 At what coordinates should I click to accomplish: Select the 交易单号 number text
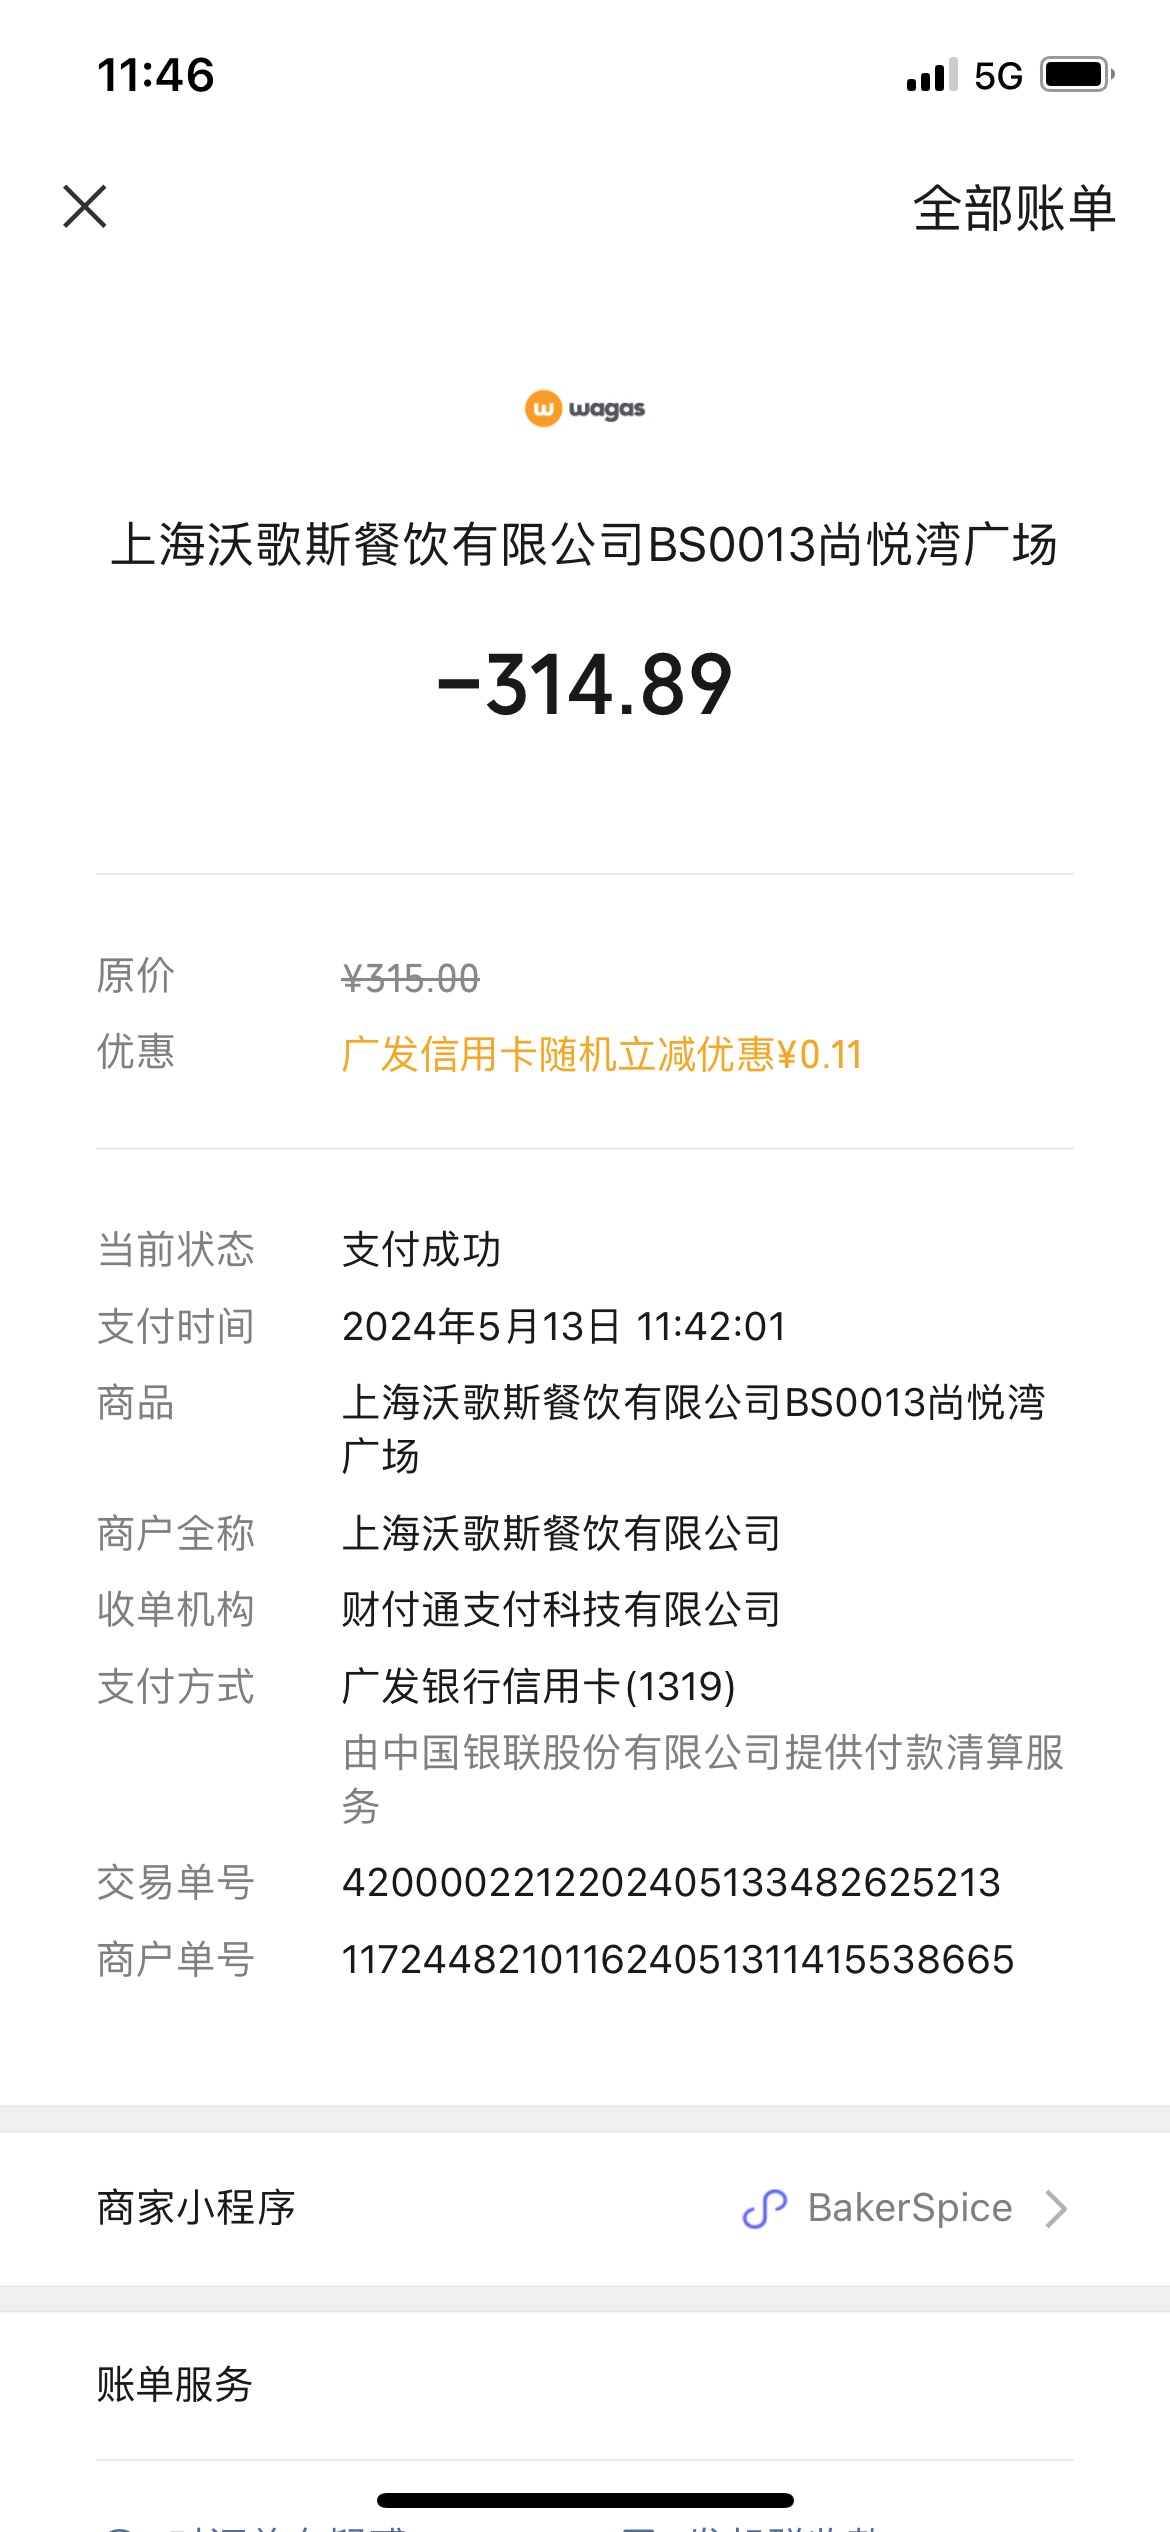671,1882
